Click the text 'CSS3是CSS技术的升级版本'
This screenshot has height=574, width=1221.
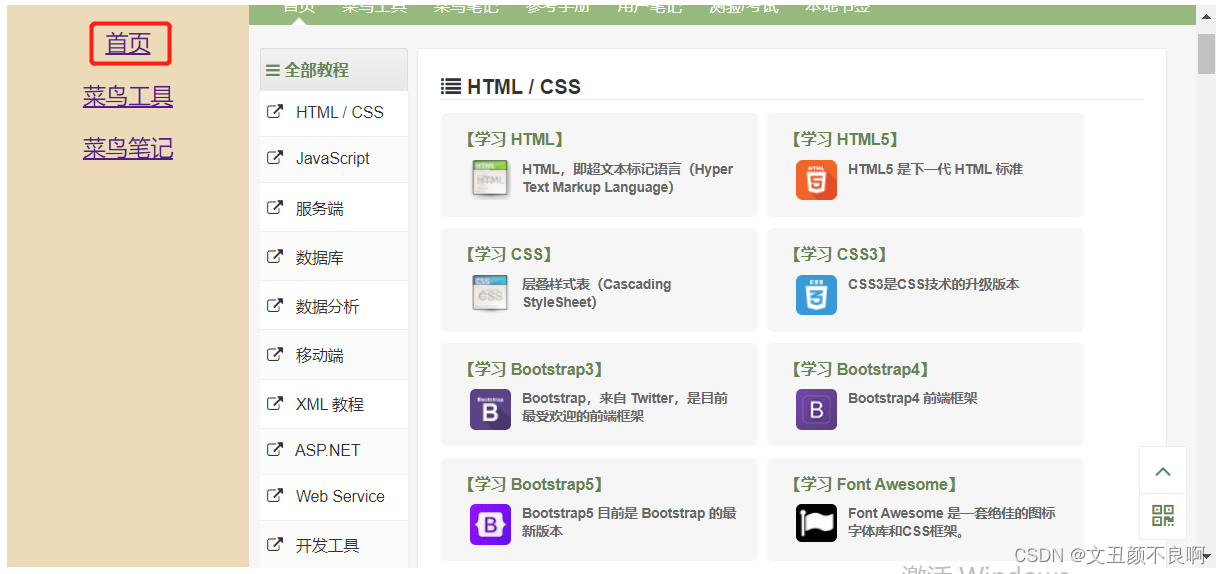(933, 284)
